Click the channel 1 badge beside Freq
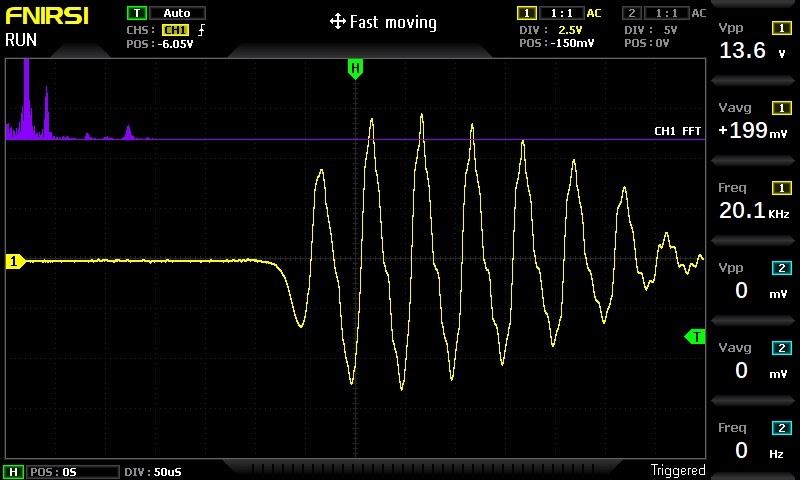The width and height of the screenshot is (800, 480). pyautogui.click(x=782, y=188)
